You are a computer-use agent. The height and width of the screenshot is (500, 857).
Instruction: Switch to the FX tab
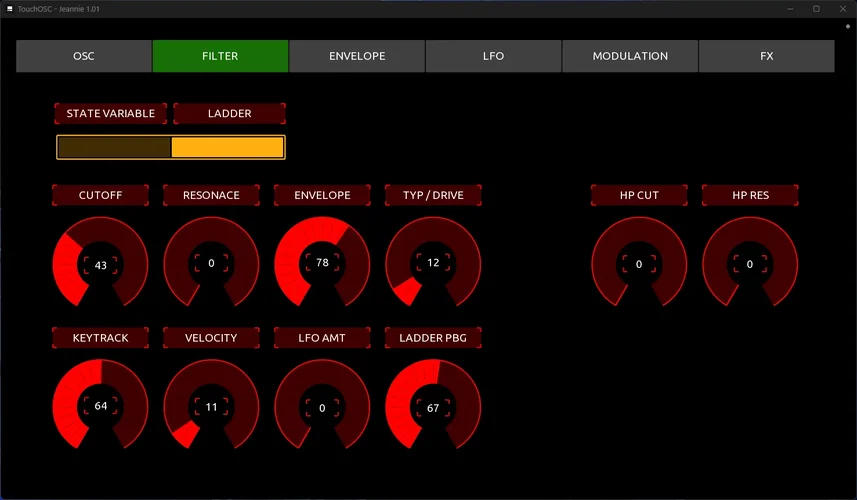pyautogui.click(x=767, y=56)
